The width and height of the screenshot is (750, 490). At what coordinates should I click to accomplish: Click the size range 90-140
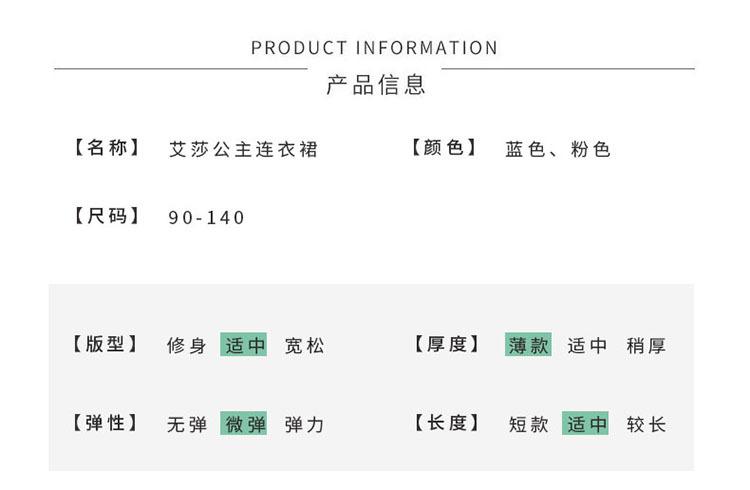pos(206,218)
